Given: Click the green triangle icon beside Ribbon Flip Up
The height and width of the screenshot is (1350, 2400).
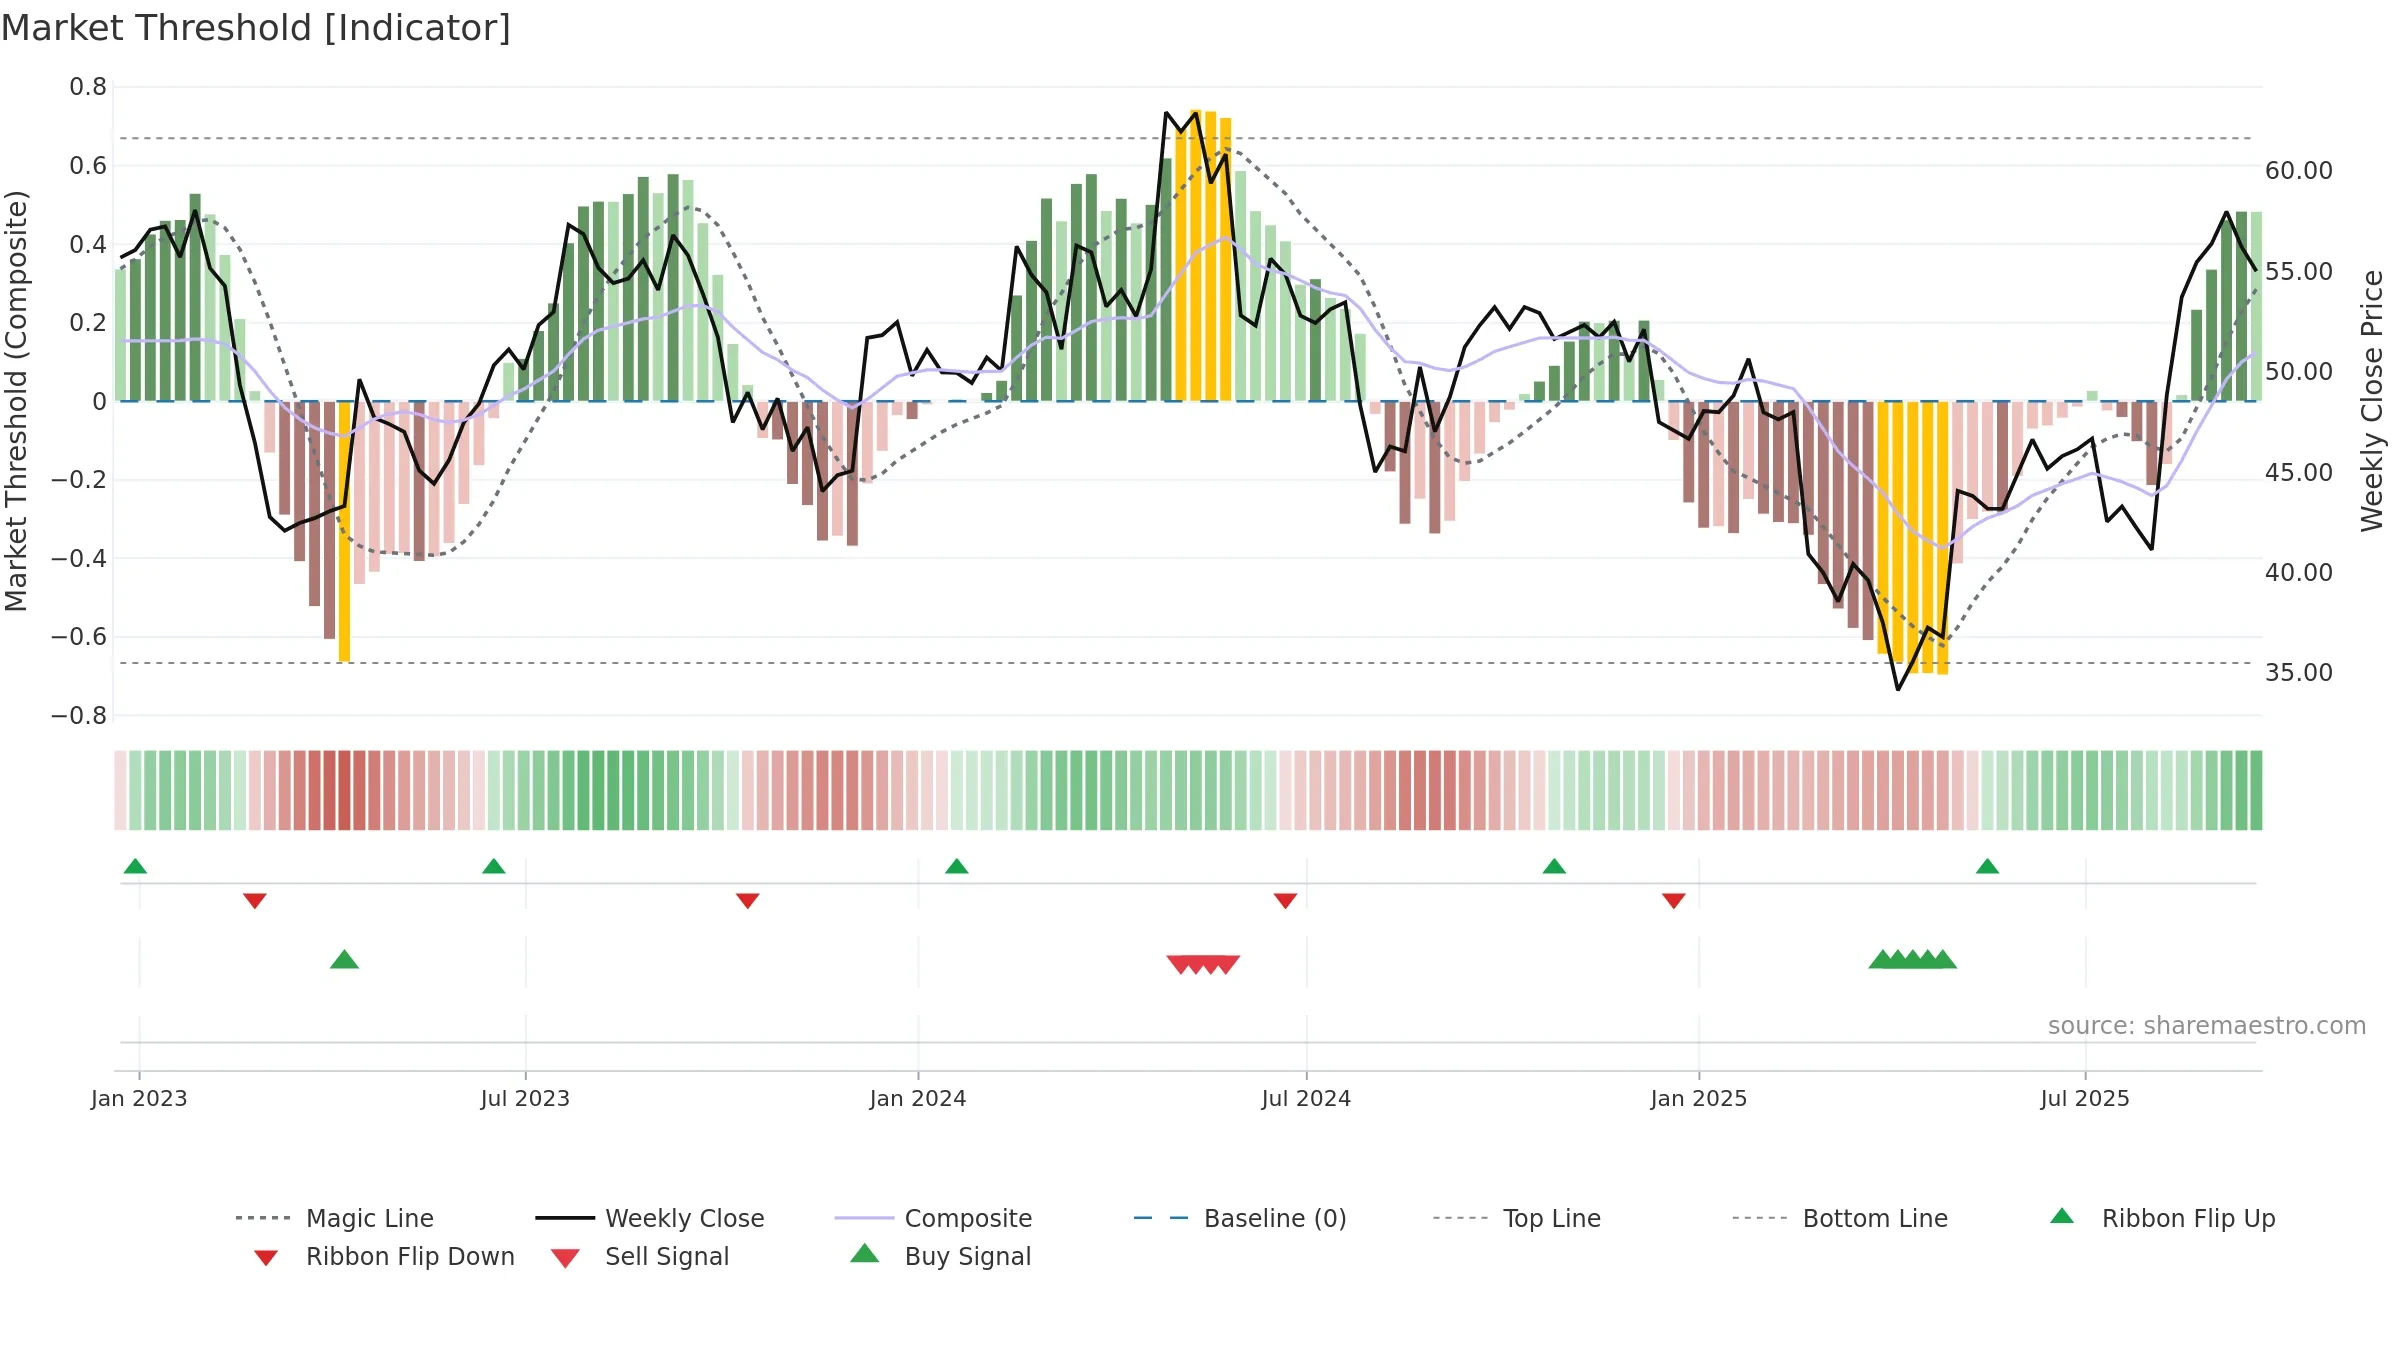Looking at the screenshot, I should 2062,1216.
